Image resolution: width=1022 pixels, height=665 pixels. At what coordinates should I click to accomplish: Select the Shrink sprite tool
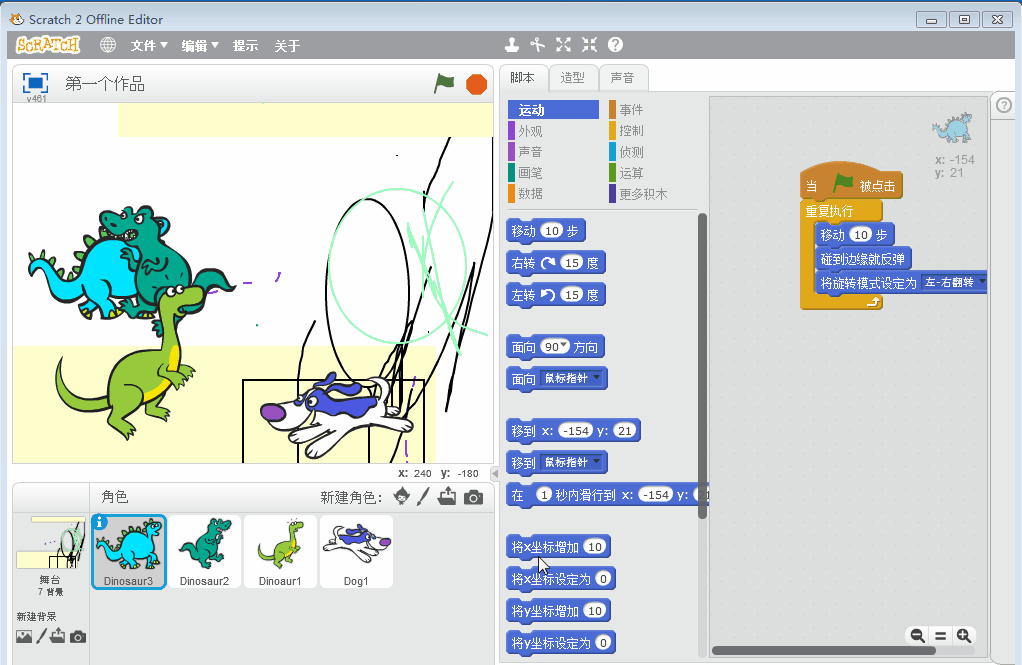pos(589,45)
